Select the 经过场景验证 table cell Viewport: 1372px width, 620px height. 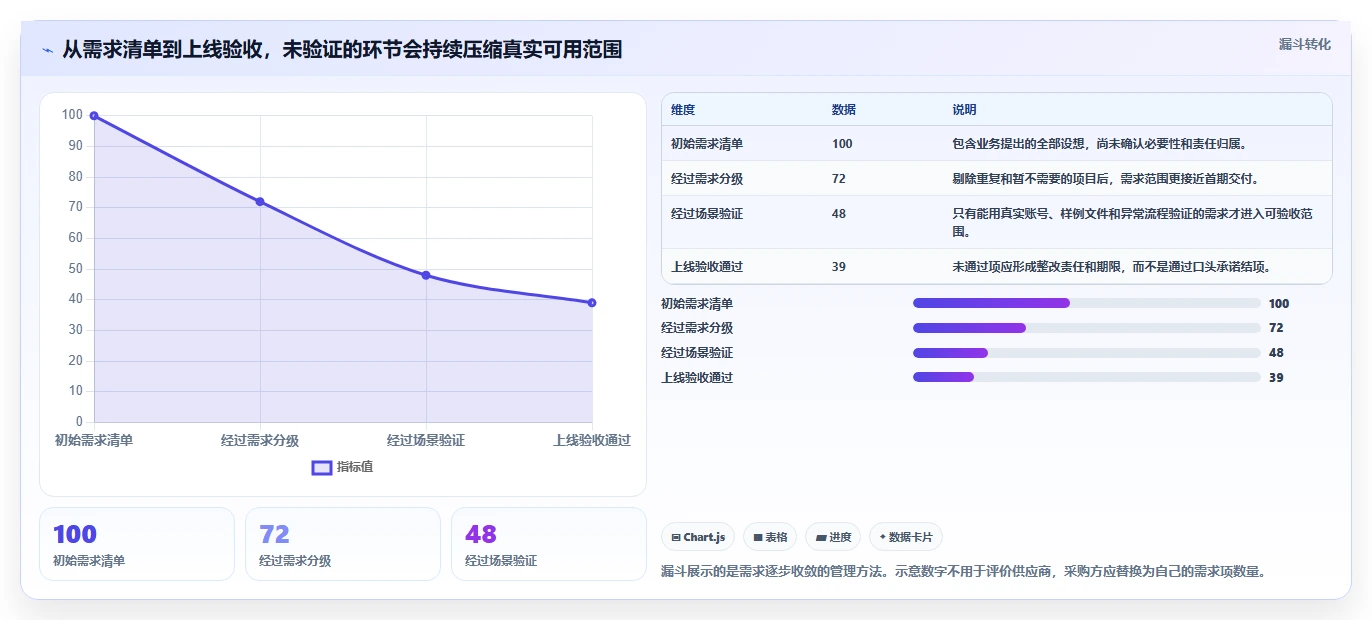tap(707, 214)
